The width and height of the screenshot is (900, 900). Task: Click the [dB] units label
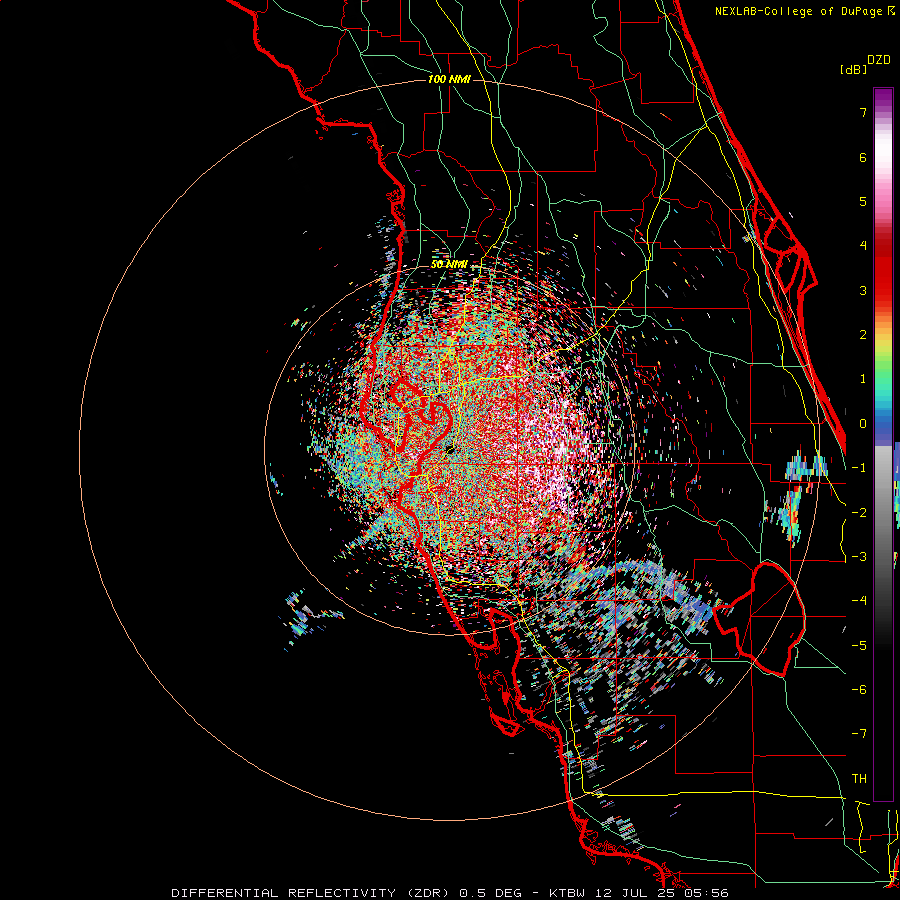point(854,69)
